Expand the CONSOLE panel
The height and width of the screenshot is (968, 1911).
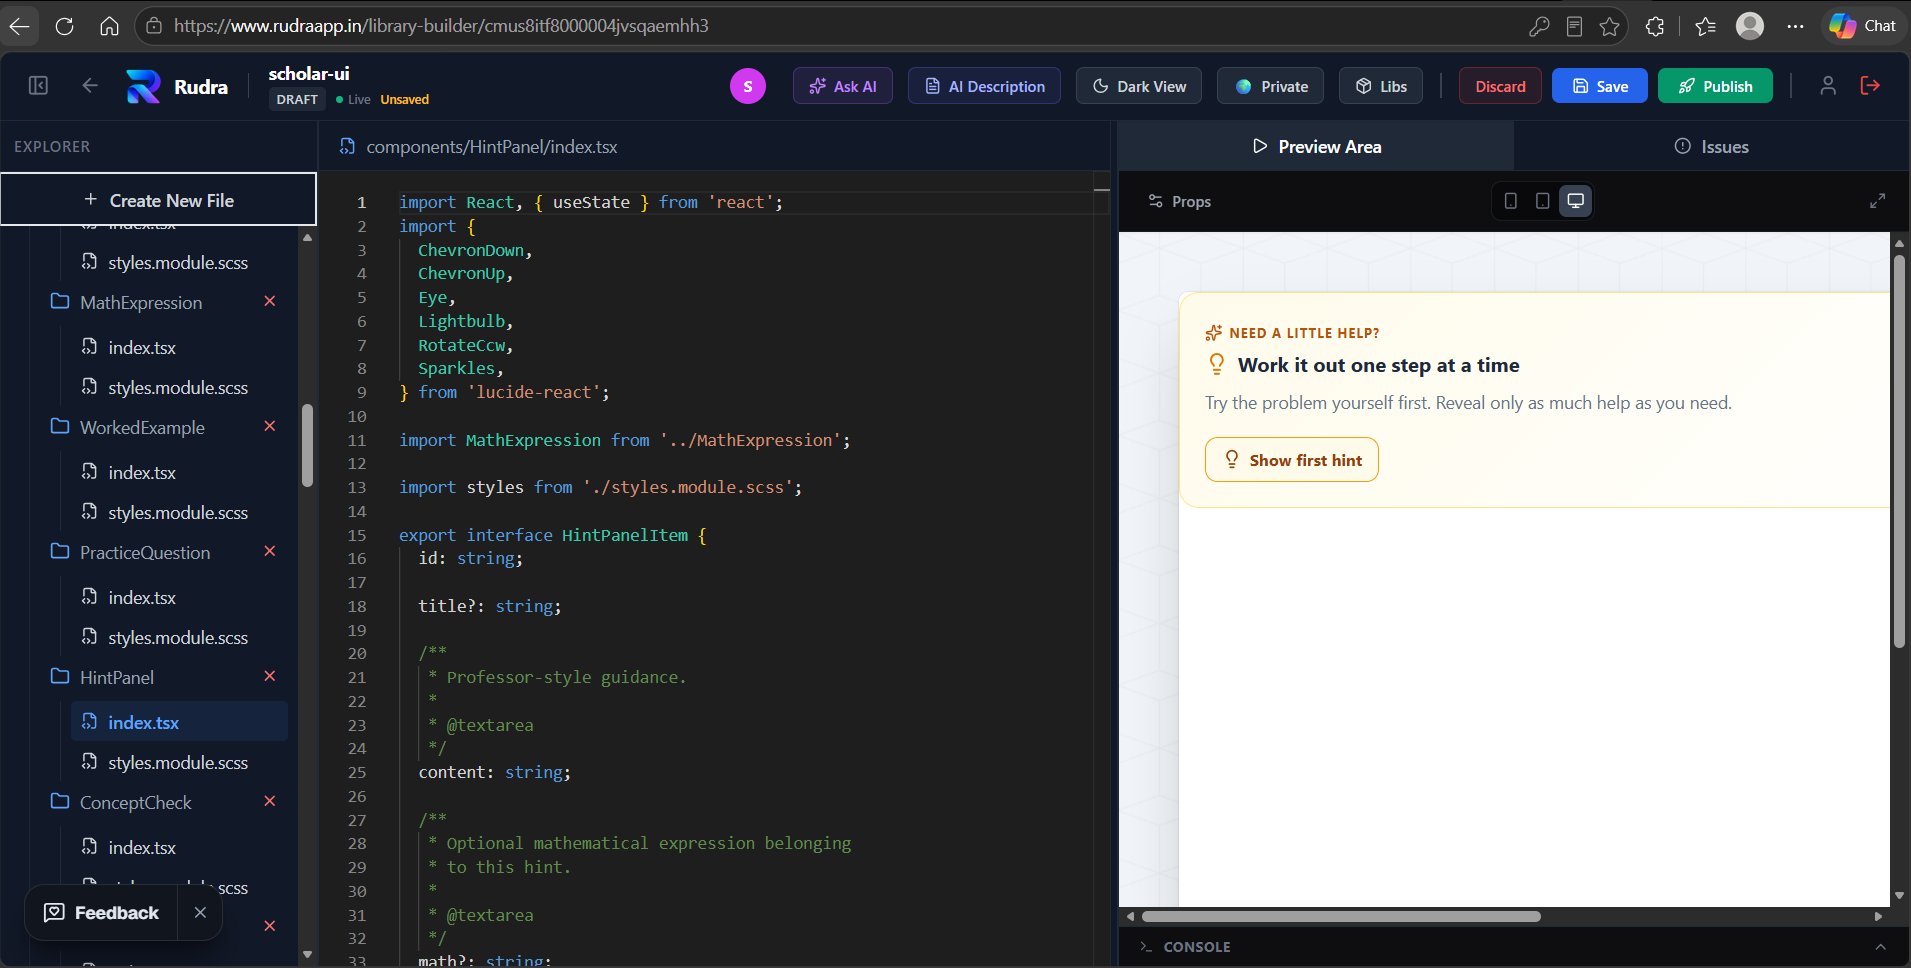pos(1880,947)
